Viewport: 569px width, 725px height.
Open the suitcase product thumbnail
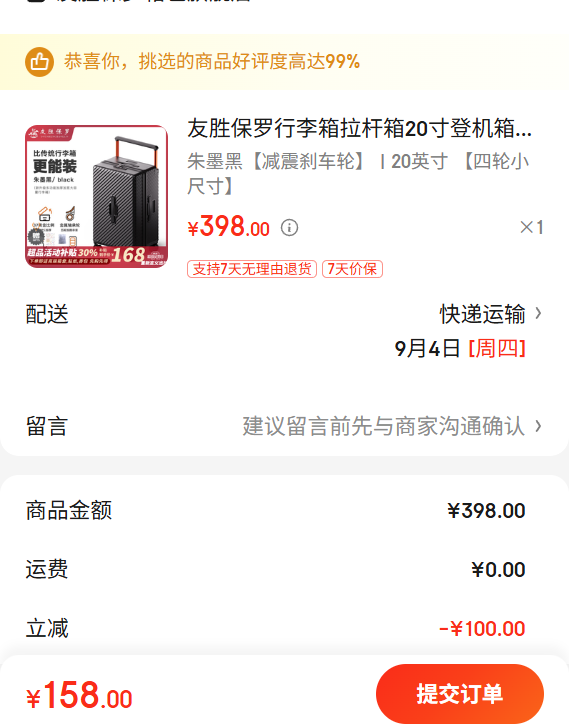pos(97,196)
